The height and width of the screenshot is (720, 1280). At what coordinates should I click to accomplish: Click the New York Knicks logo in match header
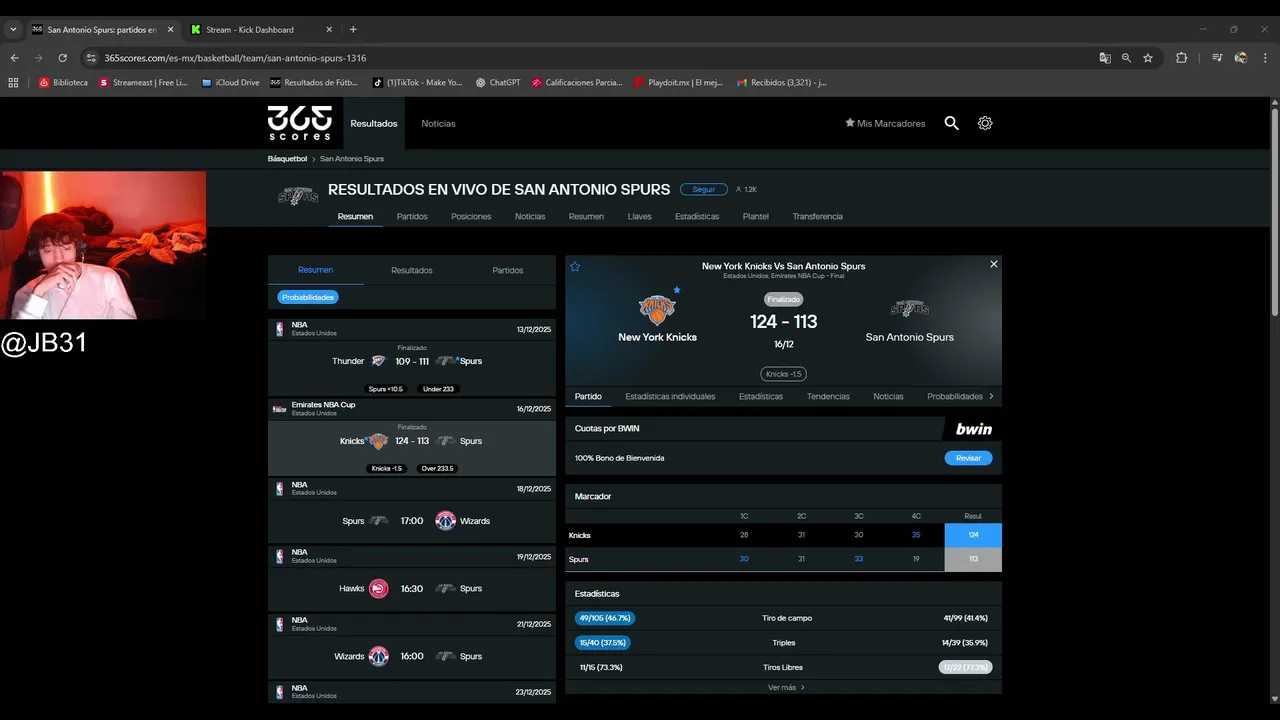pos(657,309)
